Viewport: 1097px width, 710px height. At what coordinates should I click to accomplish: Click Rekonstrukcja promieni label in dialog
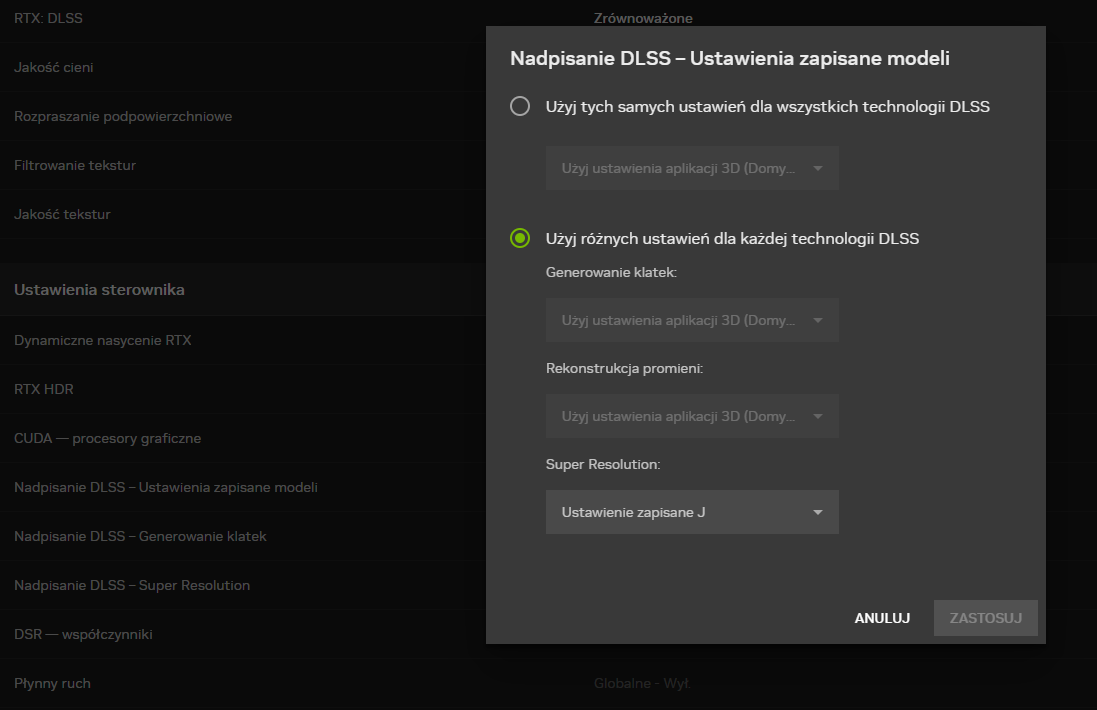(624, 368)
